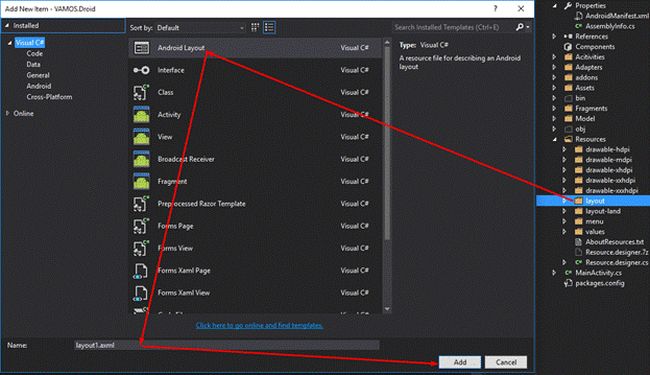Click the Components icon in Solution Explorer
Viewport: 650px width, 375px height.
point(568,47)
